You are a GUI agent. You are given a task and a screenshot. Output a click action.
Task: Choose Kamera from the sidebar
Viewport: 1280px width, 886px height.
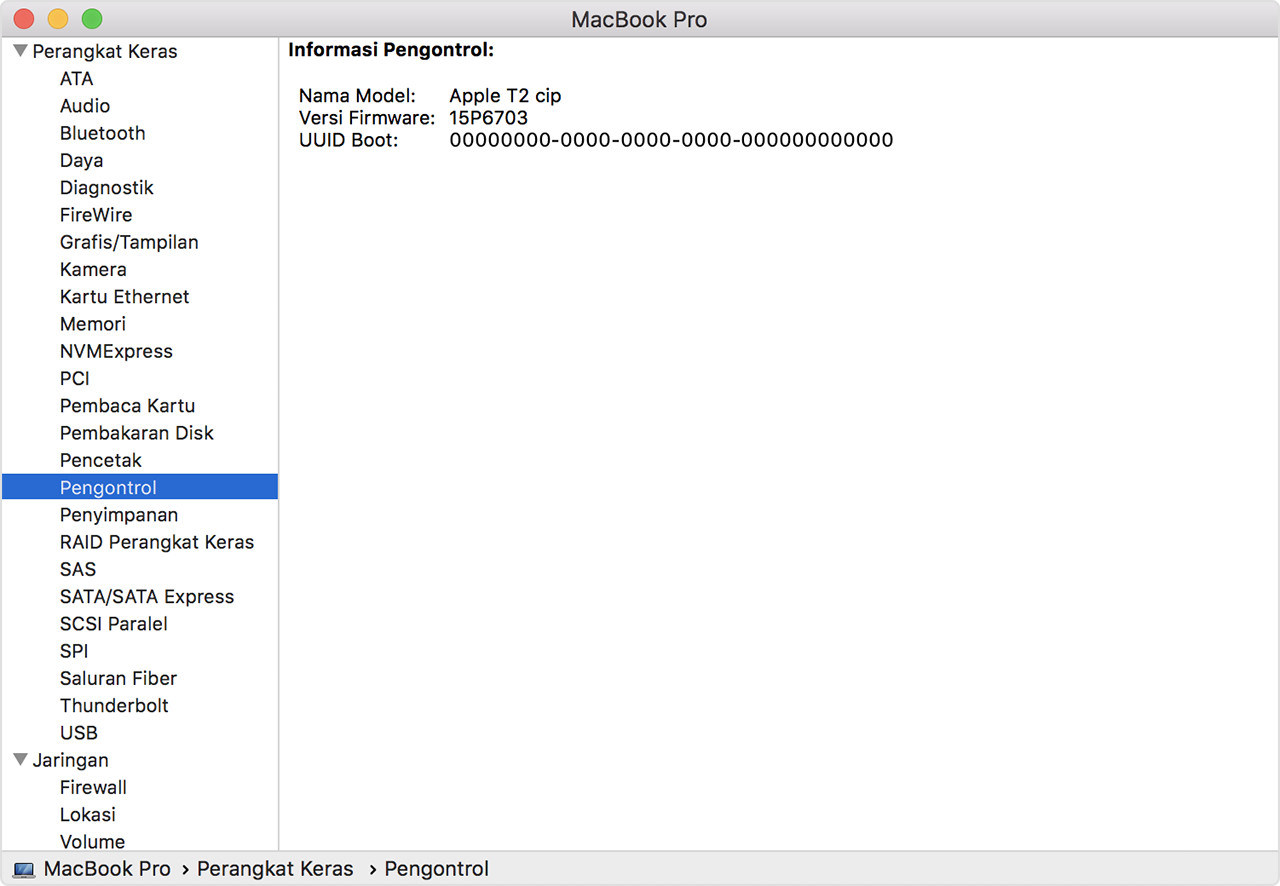[x=93, y=269]
